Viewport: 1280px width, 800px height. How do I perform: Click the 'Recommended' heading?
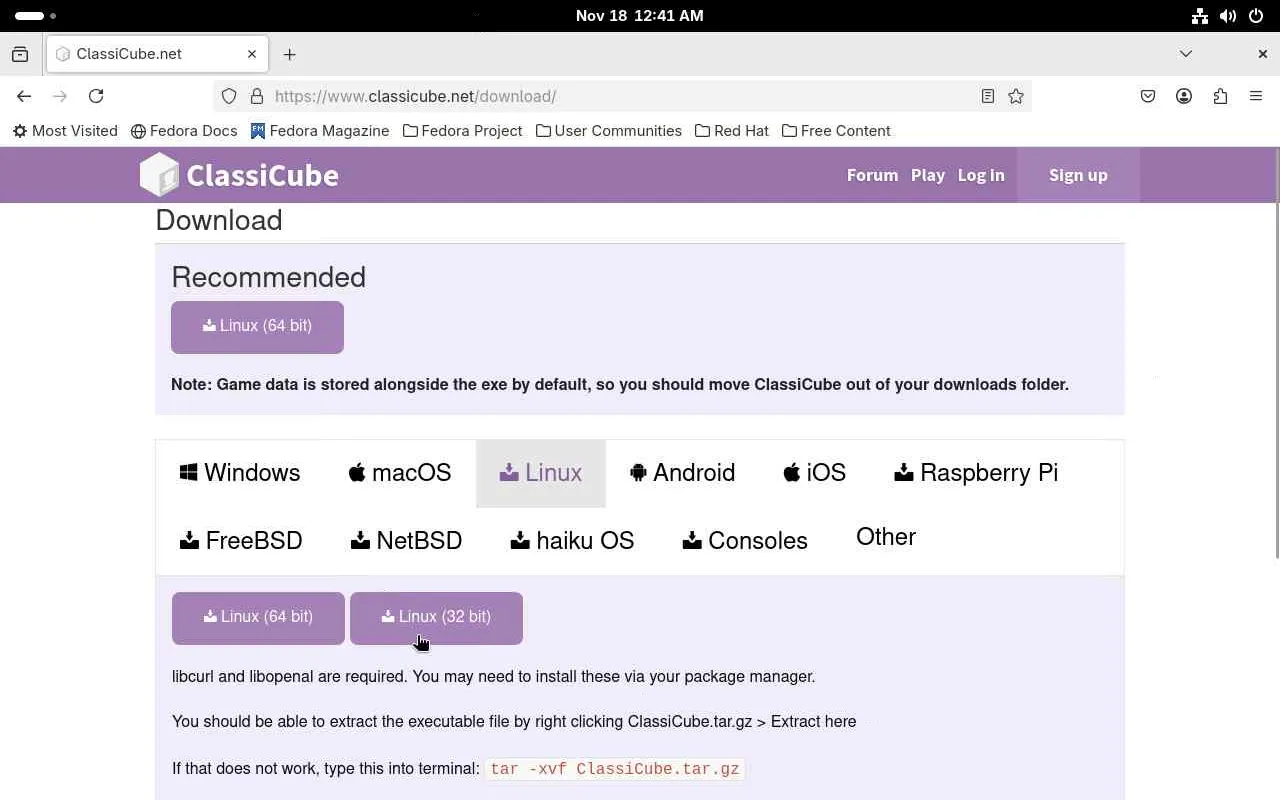click(269, 277)
